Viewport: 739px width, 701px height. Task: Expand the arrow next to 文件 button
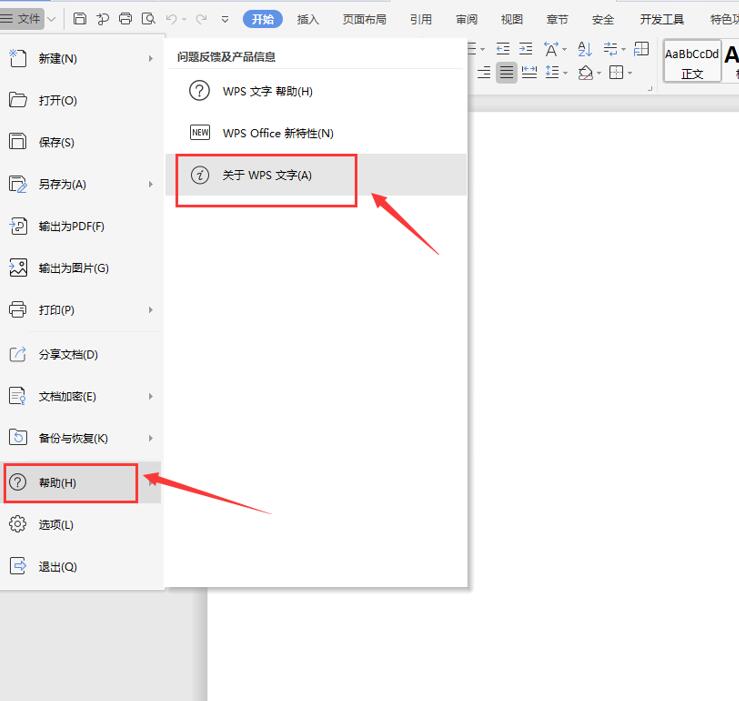[52, 19]
